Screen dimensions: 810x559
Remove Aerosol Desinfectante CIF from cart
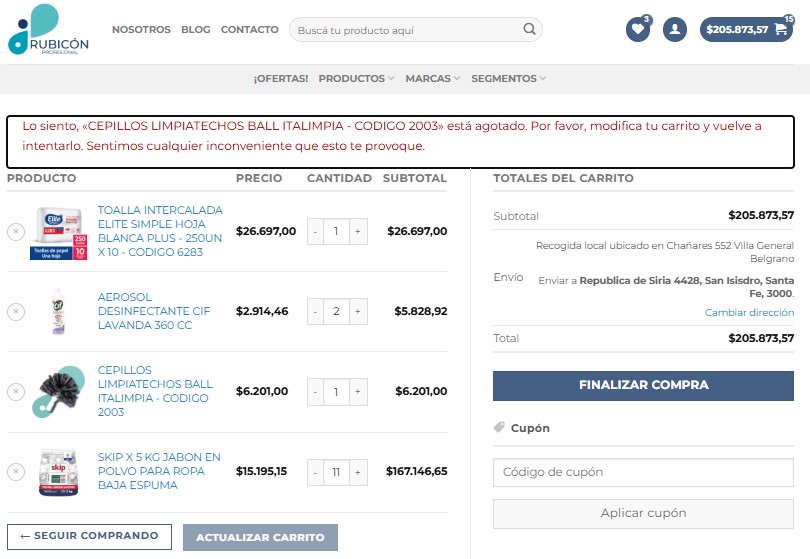click(16, 312)
